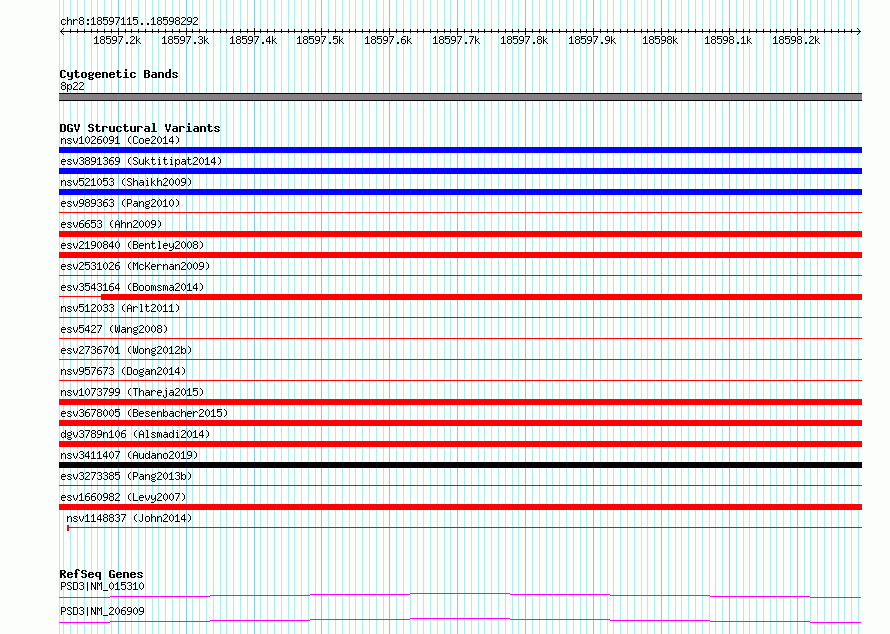Open the esv989363 (Pang2010) variant
This screenshot has width=890, height=634.
(x=120, y=203)
